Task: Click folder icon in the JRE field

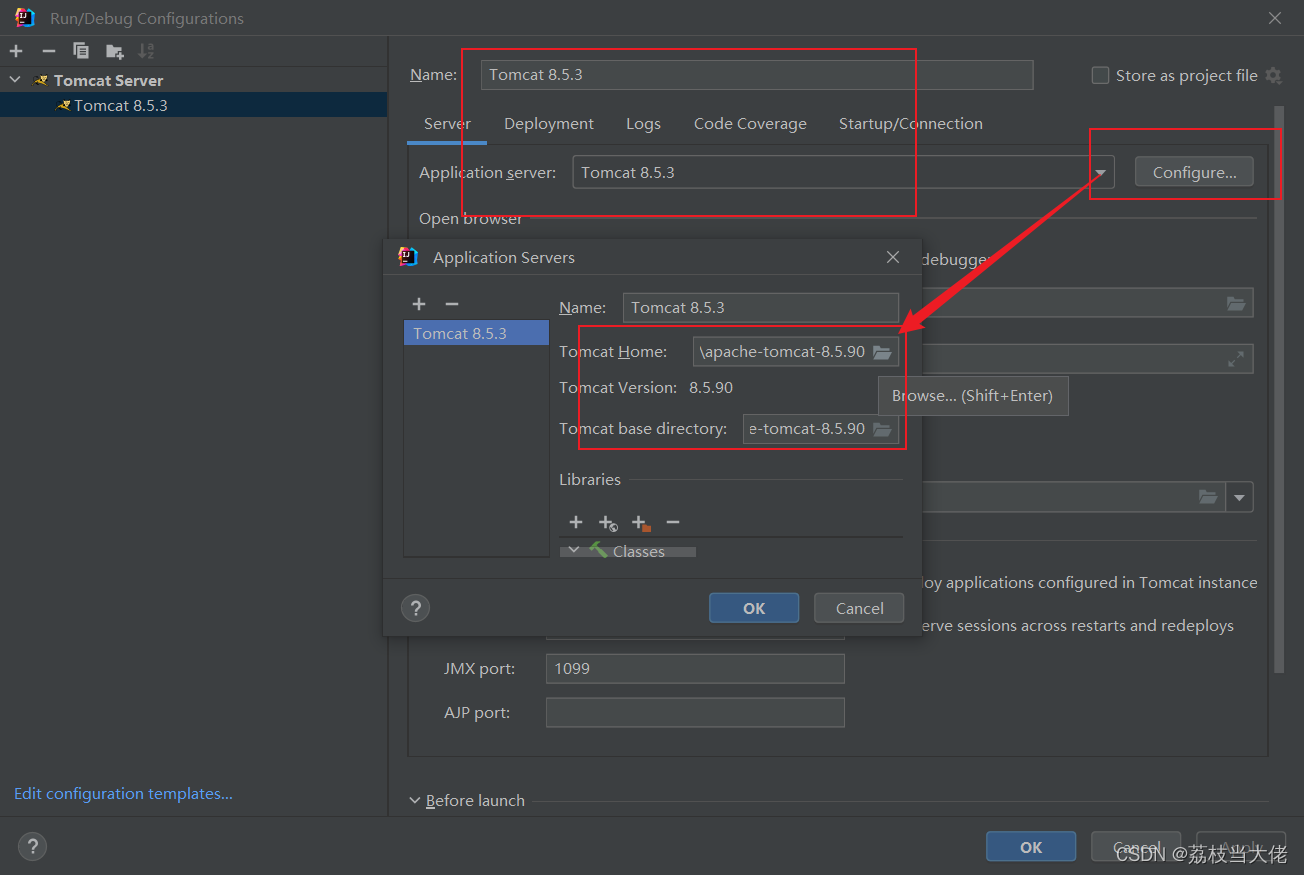Action: point(1208,497)
